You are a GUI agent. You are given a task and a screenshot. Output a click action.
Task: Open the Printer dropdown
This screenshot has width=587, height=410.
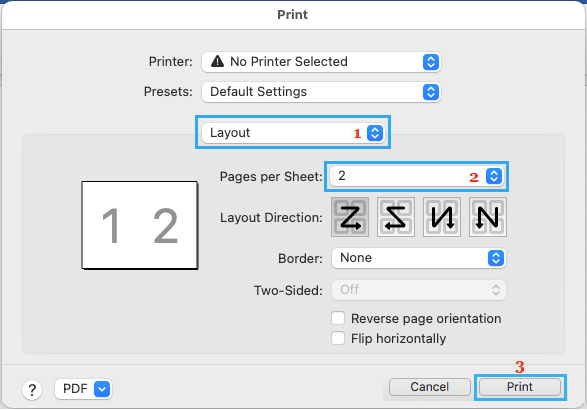(321, 62)
